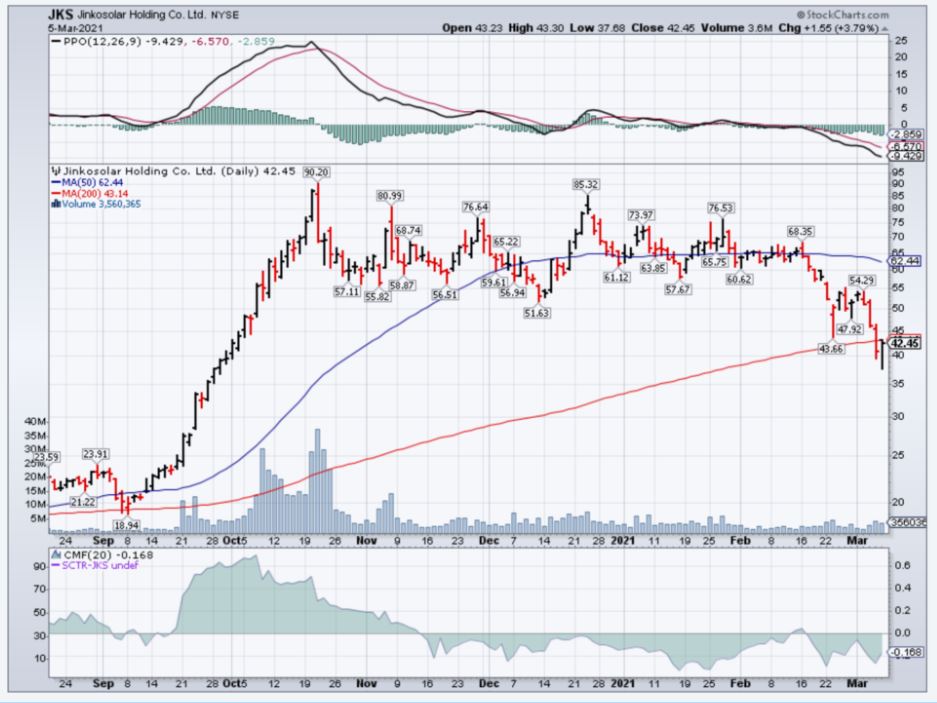Click the 65.75 price label

[x=715, y=261]
